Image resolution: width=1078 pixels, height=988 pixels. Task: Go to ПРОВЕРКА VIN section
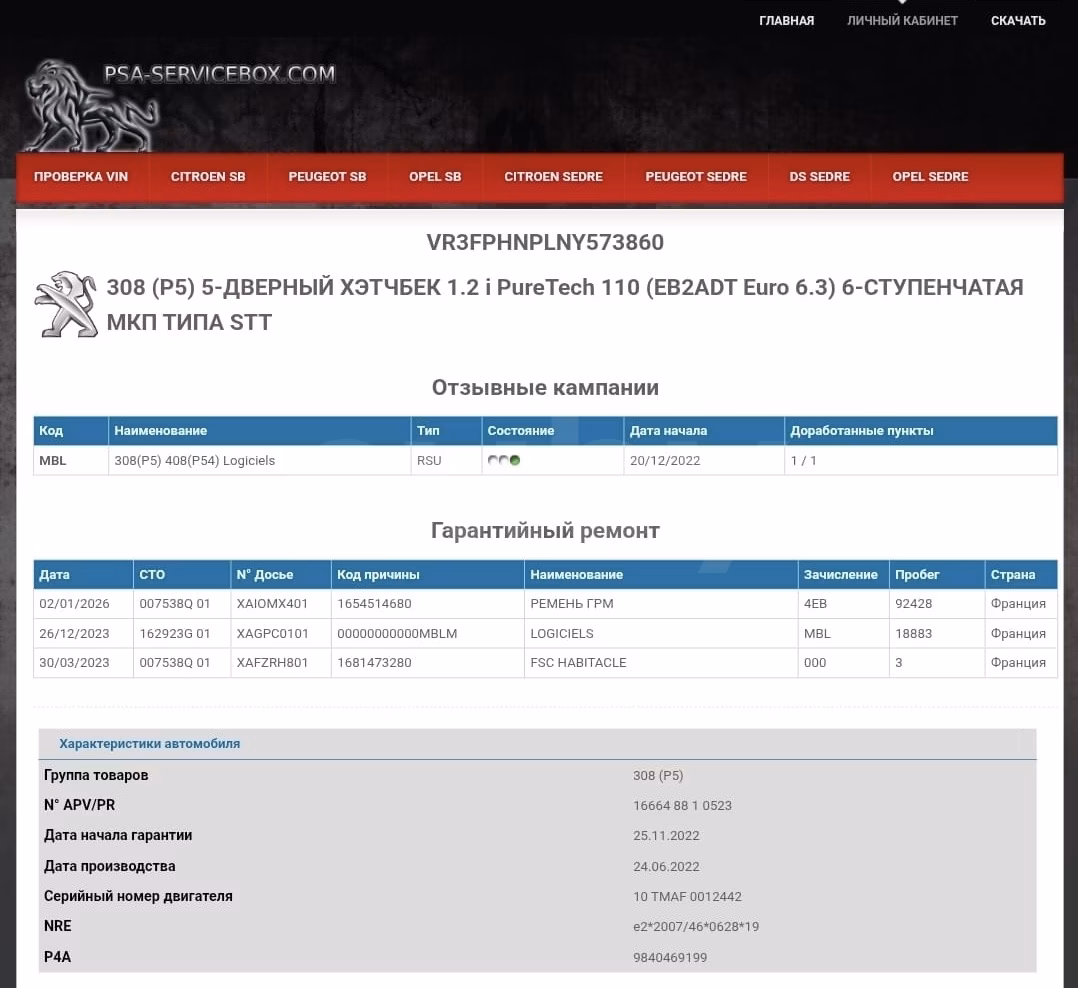(81, 177)
